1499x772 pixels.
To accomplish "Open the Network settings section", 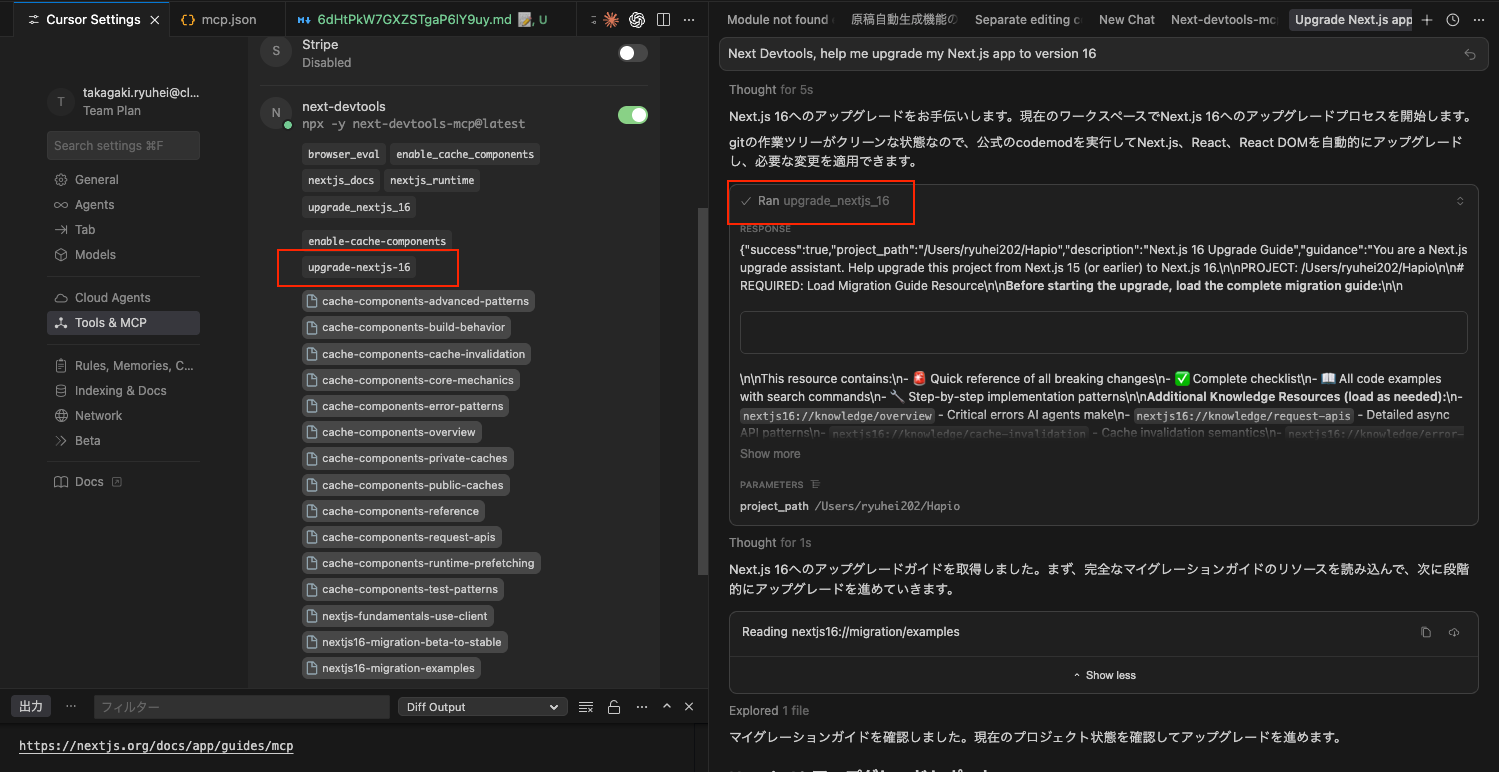I will [x=123, y=416].
